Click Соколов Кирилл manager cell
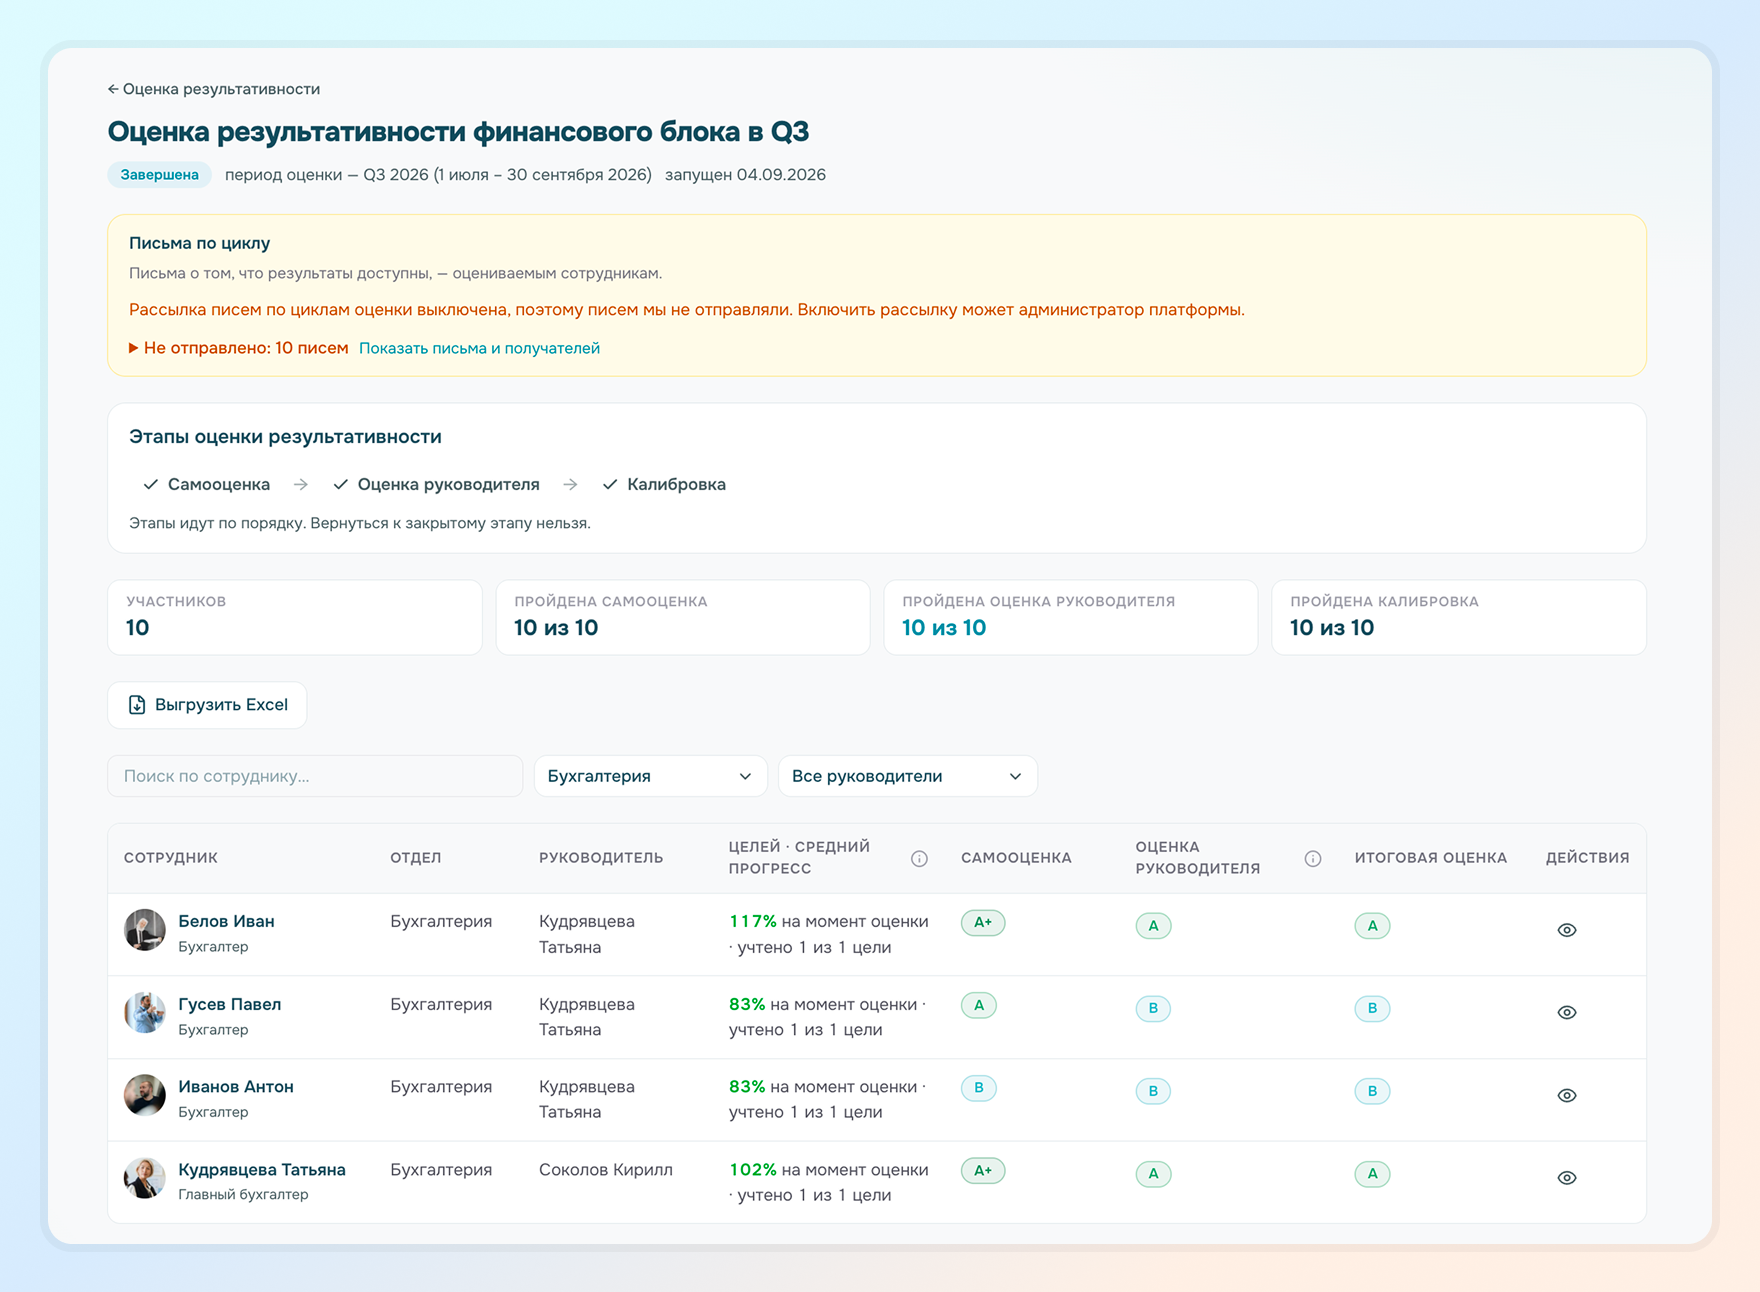The image size is (1760, 1292). 606,1169
